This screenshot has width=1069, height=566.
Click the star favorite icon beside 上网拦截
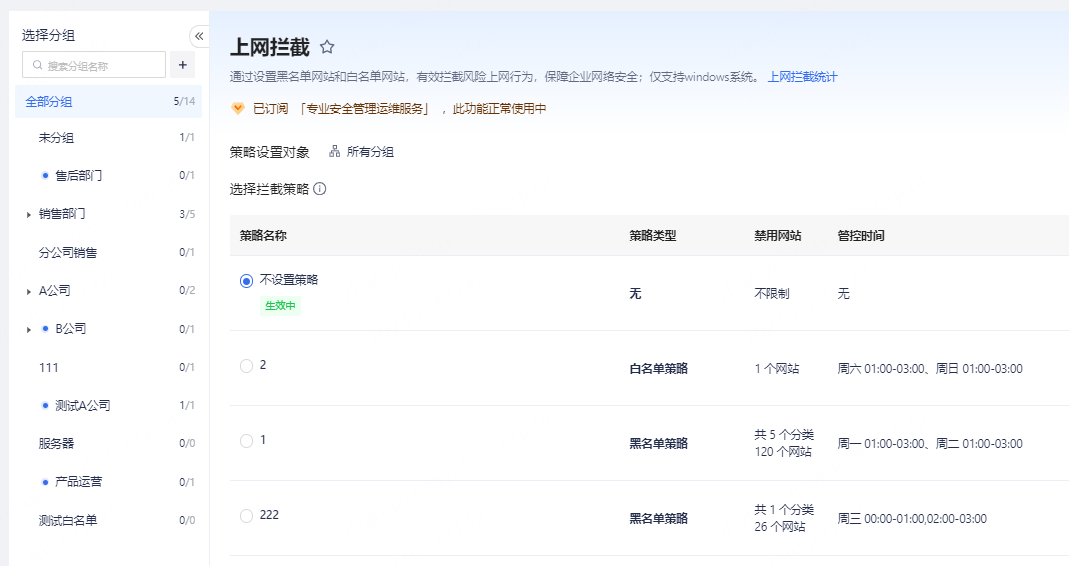tap(327, 47)
